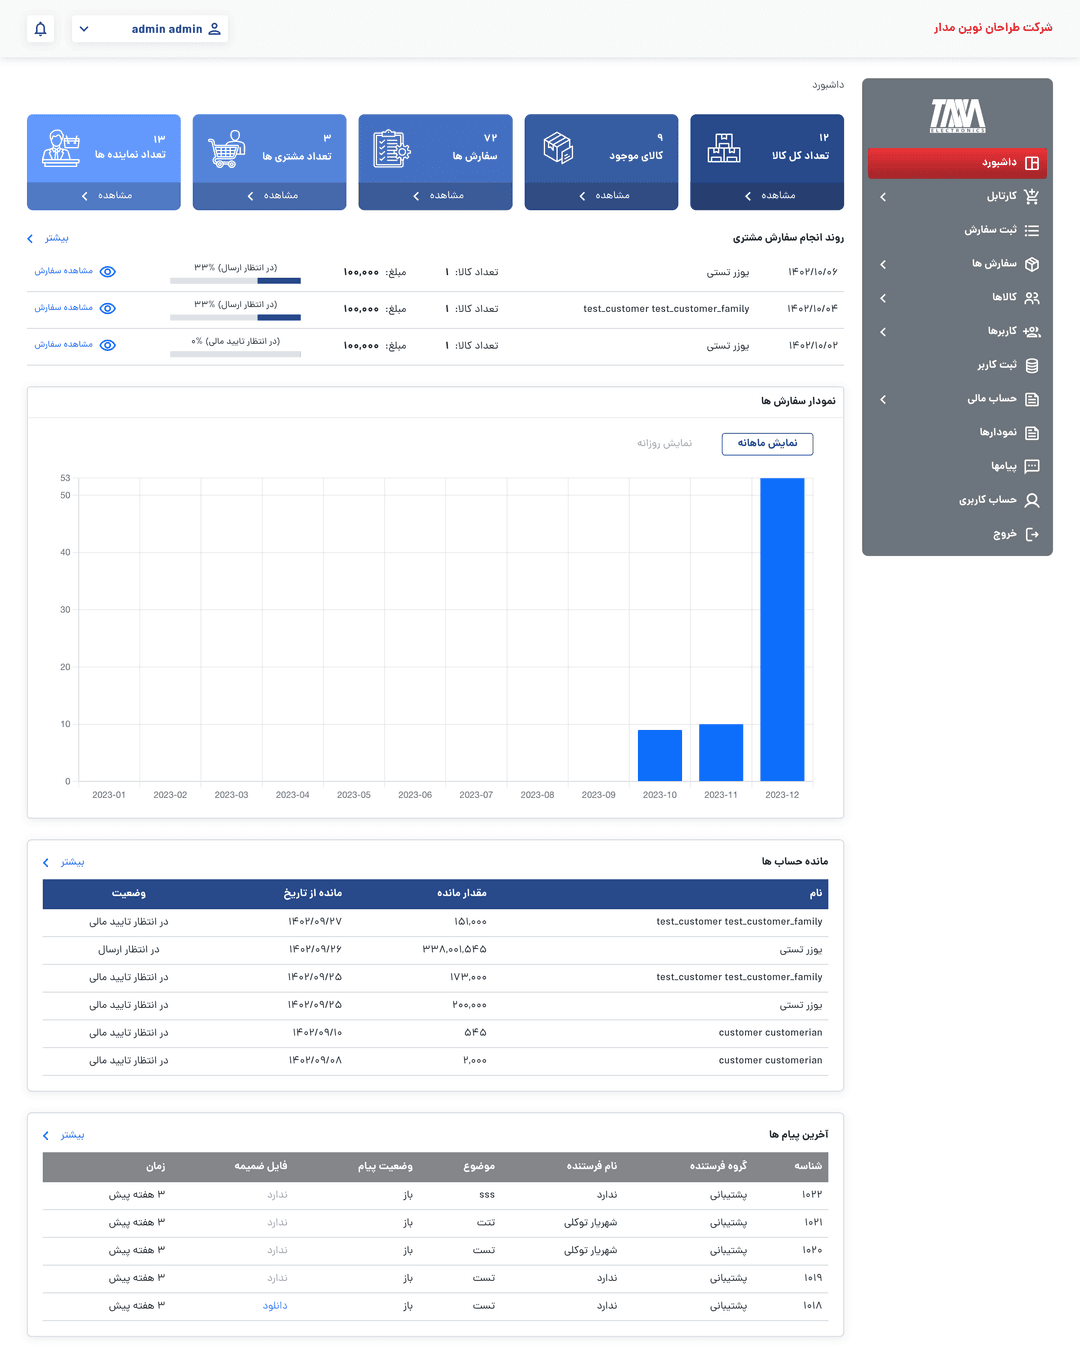Open the admin admin user dropdown
1080x1352 pixels.
coord(150,29)
